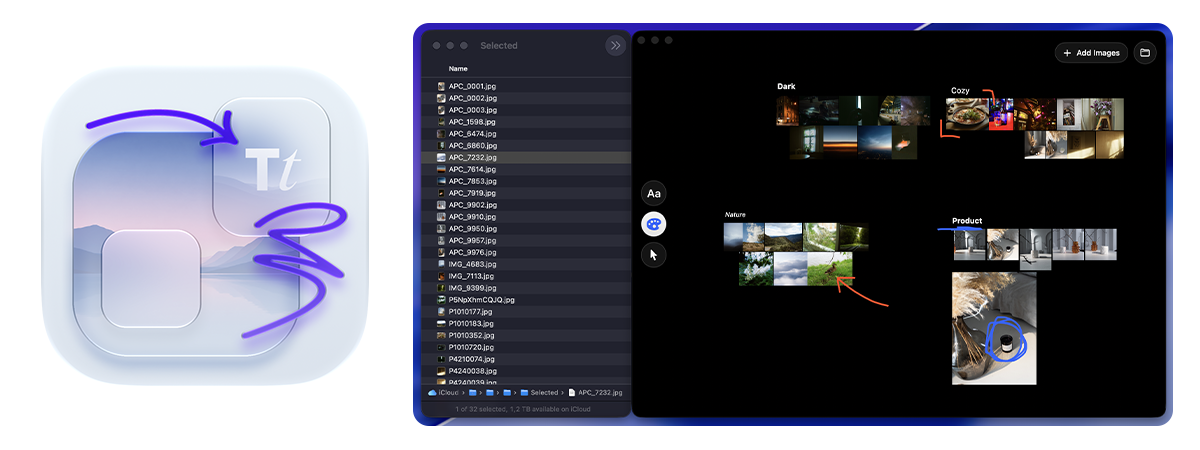Viewport: 1200px width, 450px height.
Task: Click the highlighted APC_7232.jpg list row
Action: point(526,157)
